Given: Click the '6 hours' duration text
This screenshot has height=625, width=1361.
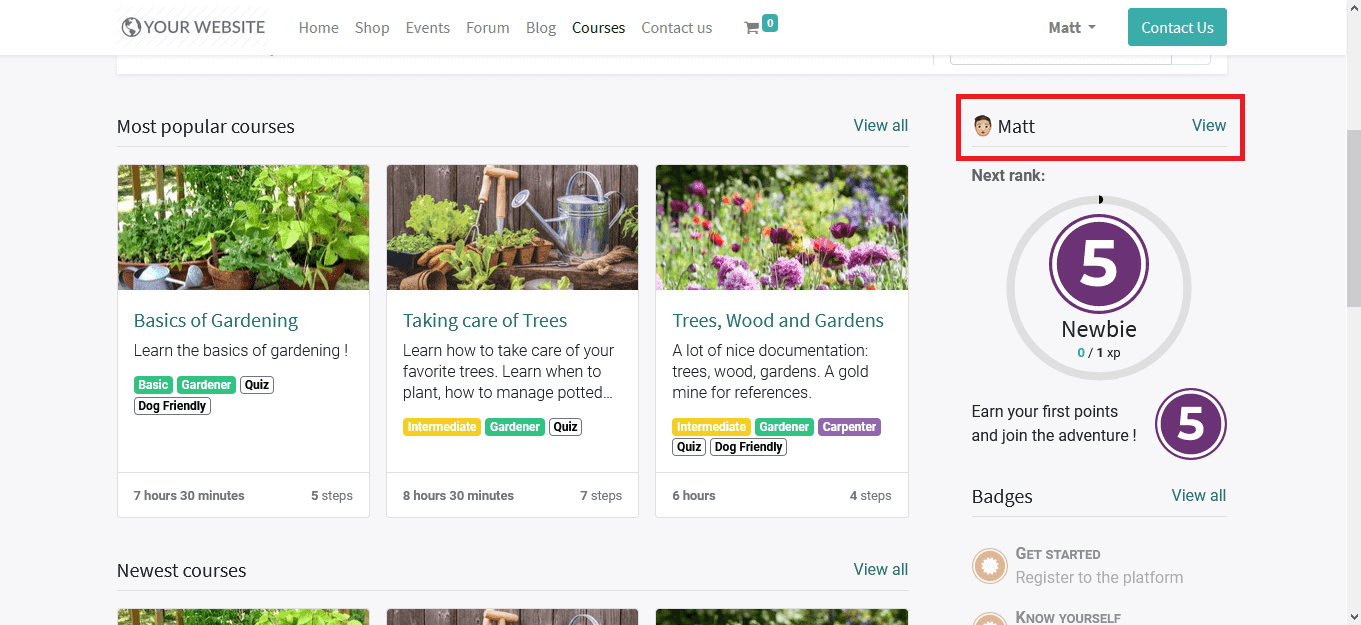Looking at the screenshot, I should [x=694, y=495].
